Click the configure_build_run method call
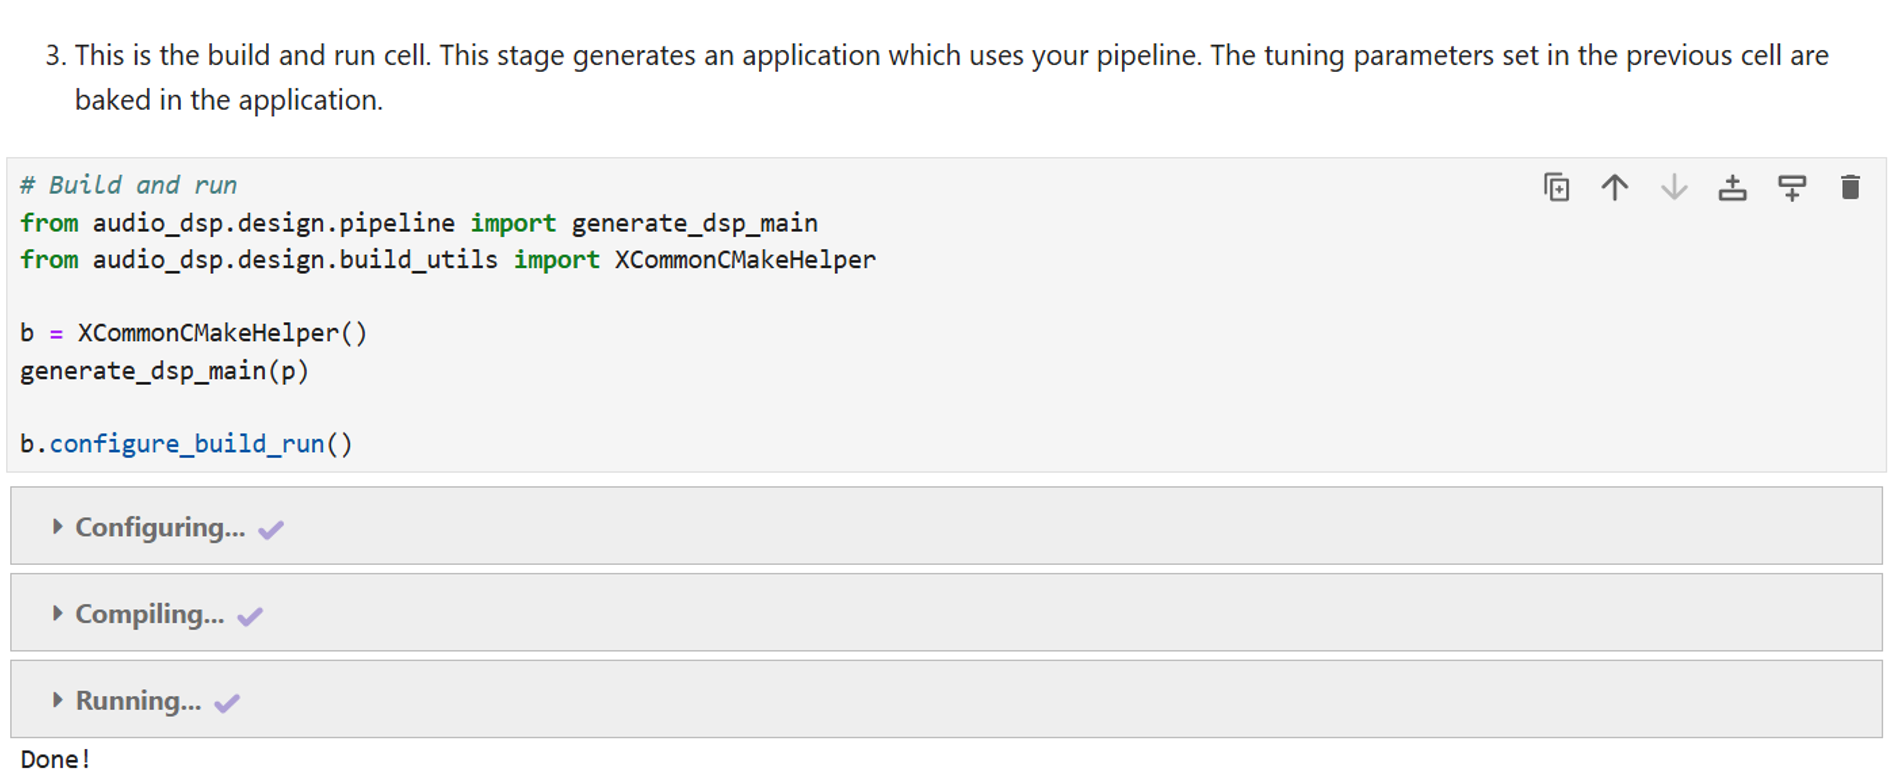 [186, 444]
